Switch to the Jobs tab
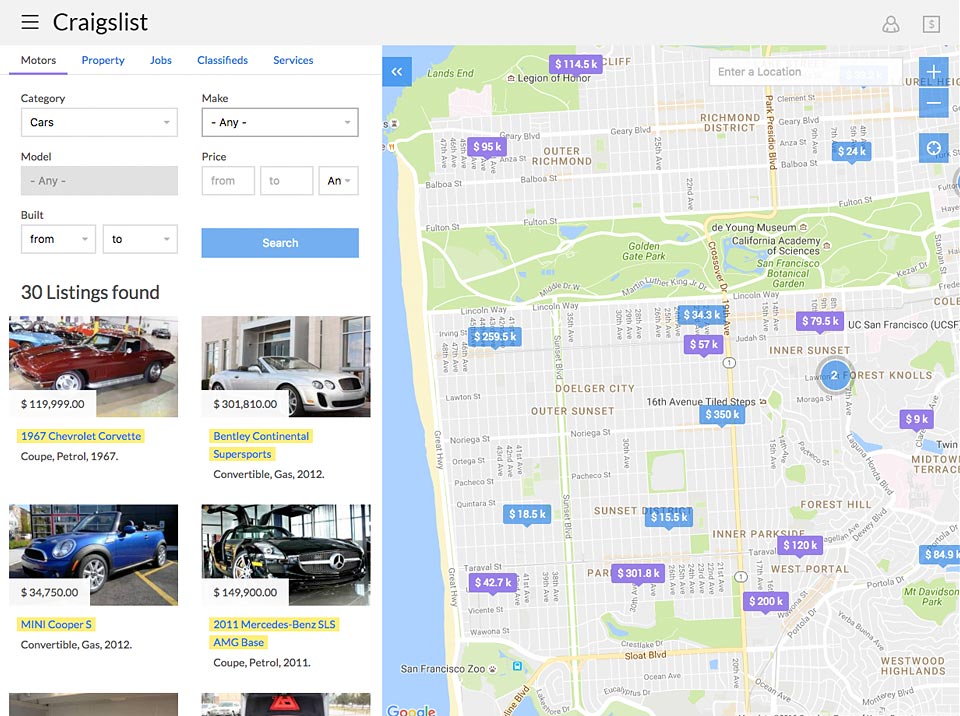 pos(160,60)
